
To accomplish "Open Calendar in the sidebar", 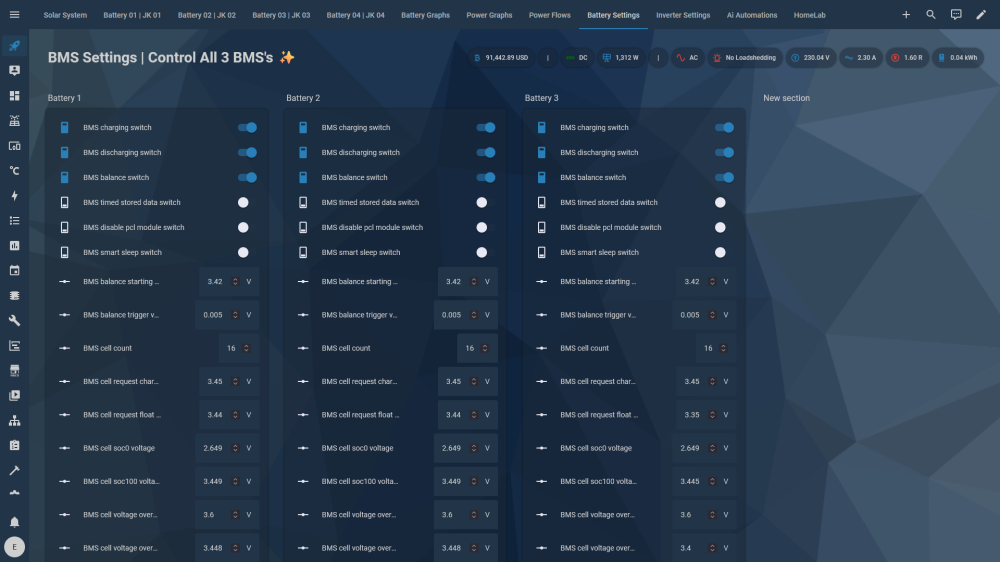I will 14,270.
